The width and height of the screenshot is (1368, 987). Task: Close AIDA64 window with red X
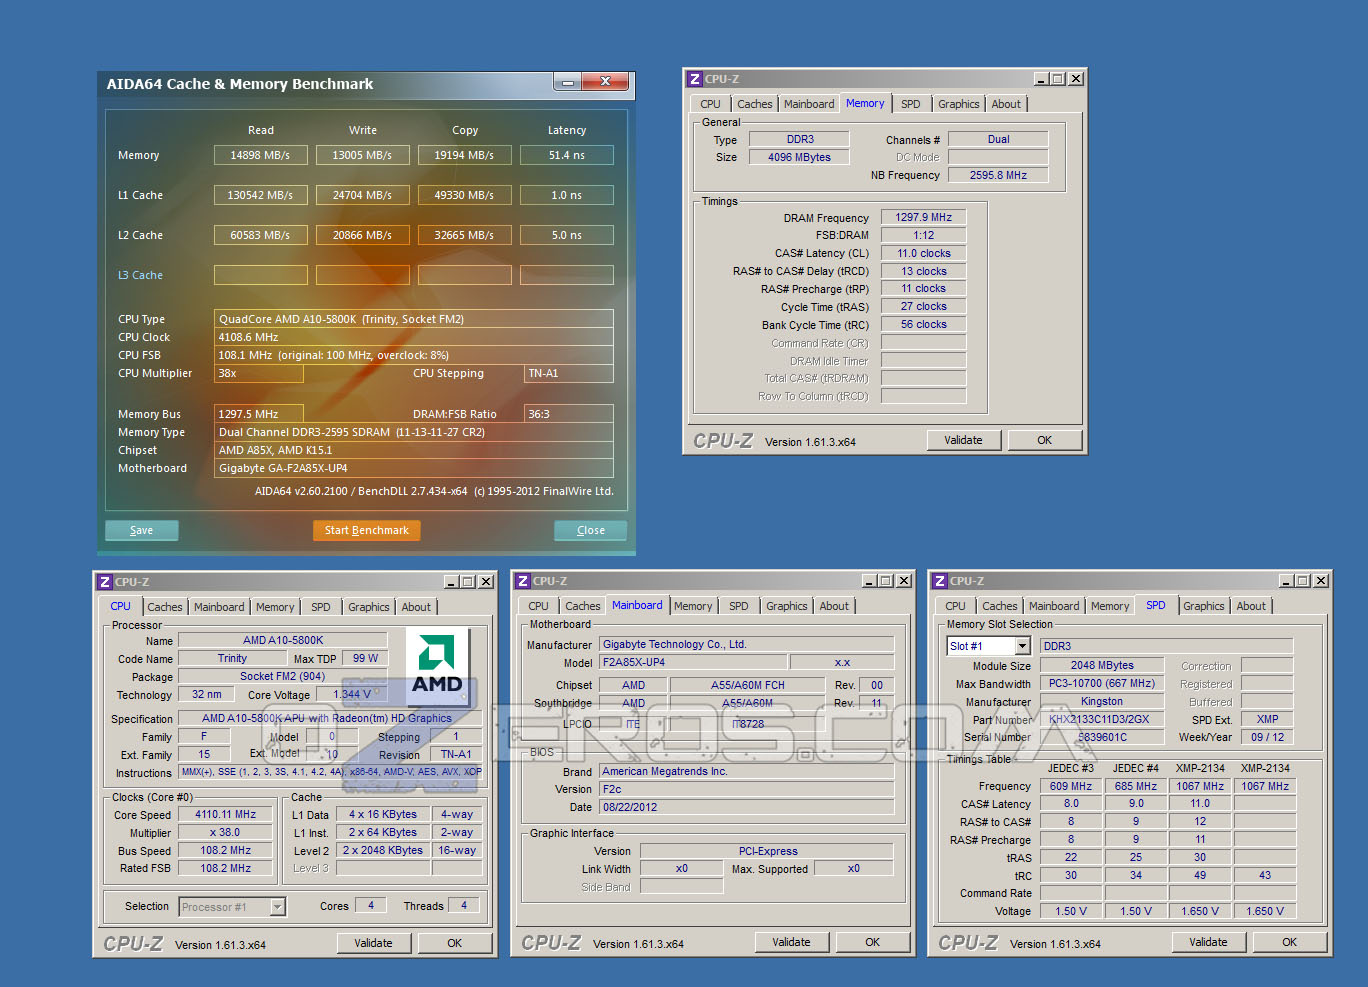606,82
